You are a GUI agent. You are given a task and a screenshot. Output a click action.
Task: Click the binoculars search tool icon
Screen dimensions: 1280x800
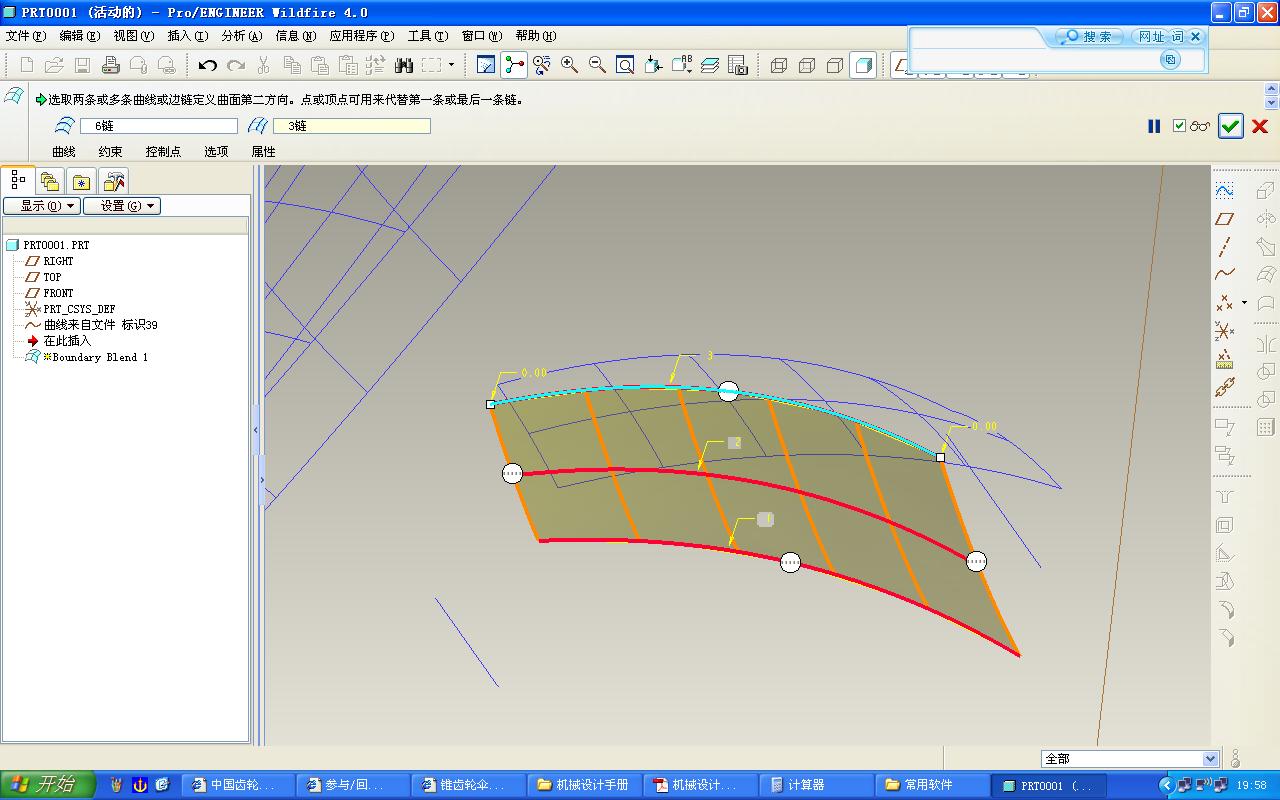[404, 65]
